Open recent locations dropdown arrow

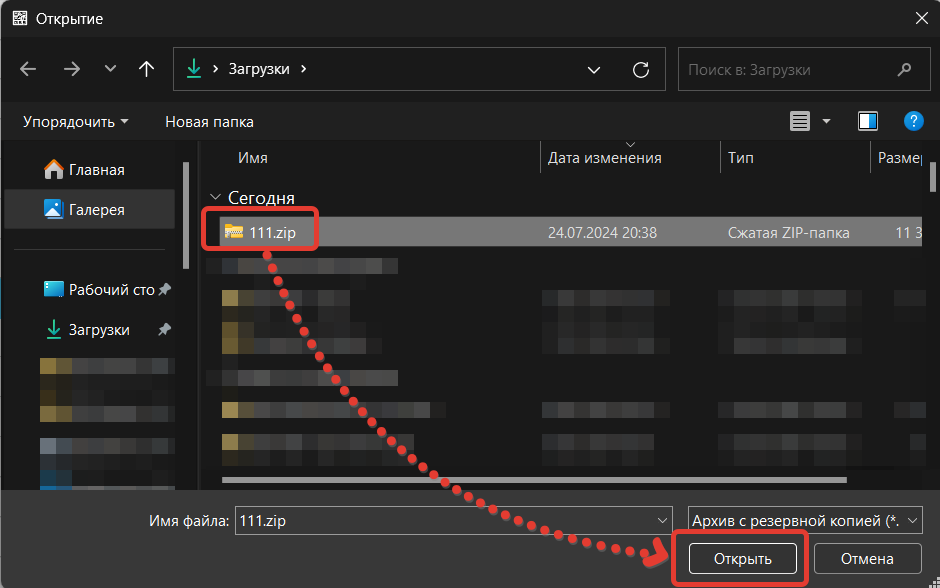110,70
